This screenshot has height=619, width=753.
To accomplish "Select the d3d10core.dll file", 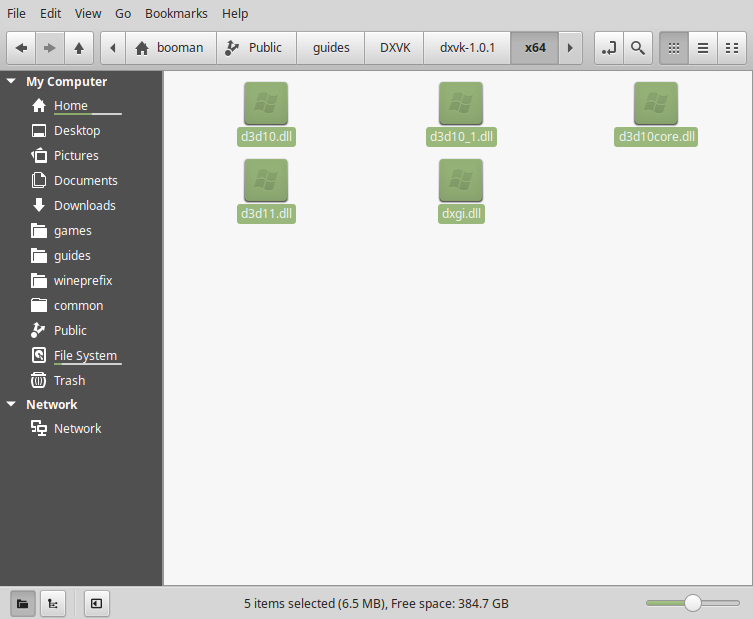I will 656,114.
